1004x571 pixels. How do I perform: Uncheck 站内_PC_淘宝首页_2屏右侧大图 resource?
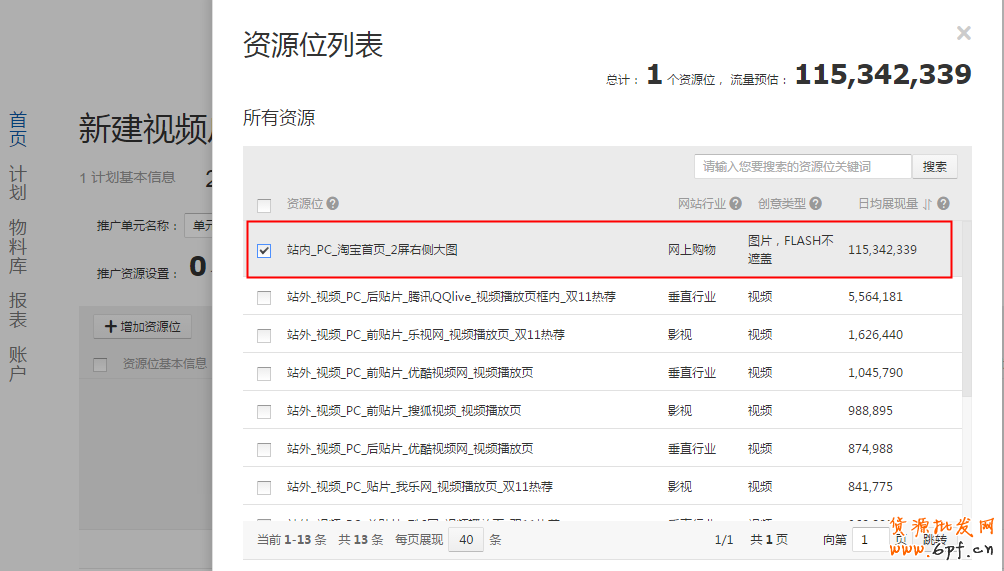[x=264, y=250]
